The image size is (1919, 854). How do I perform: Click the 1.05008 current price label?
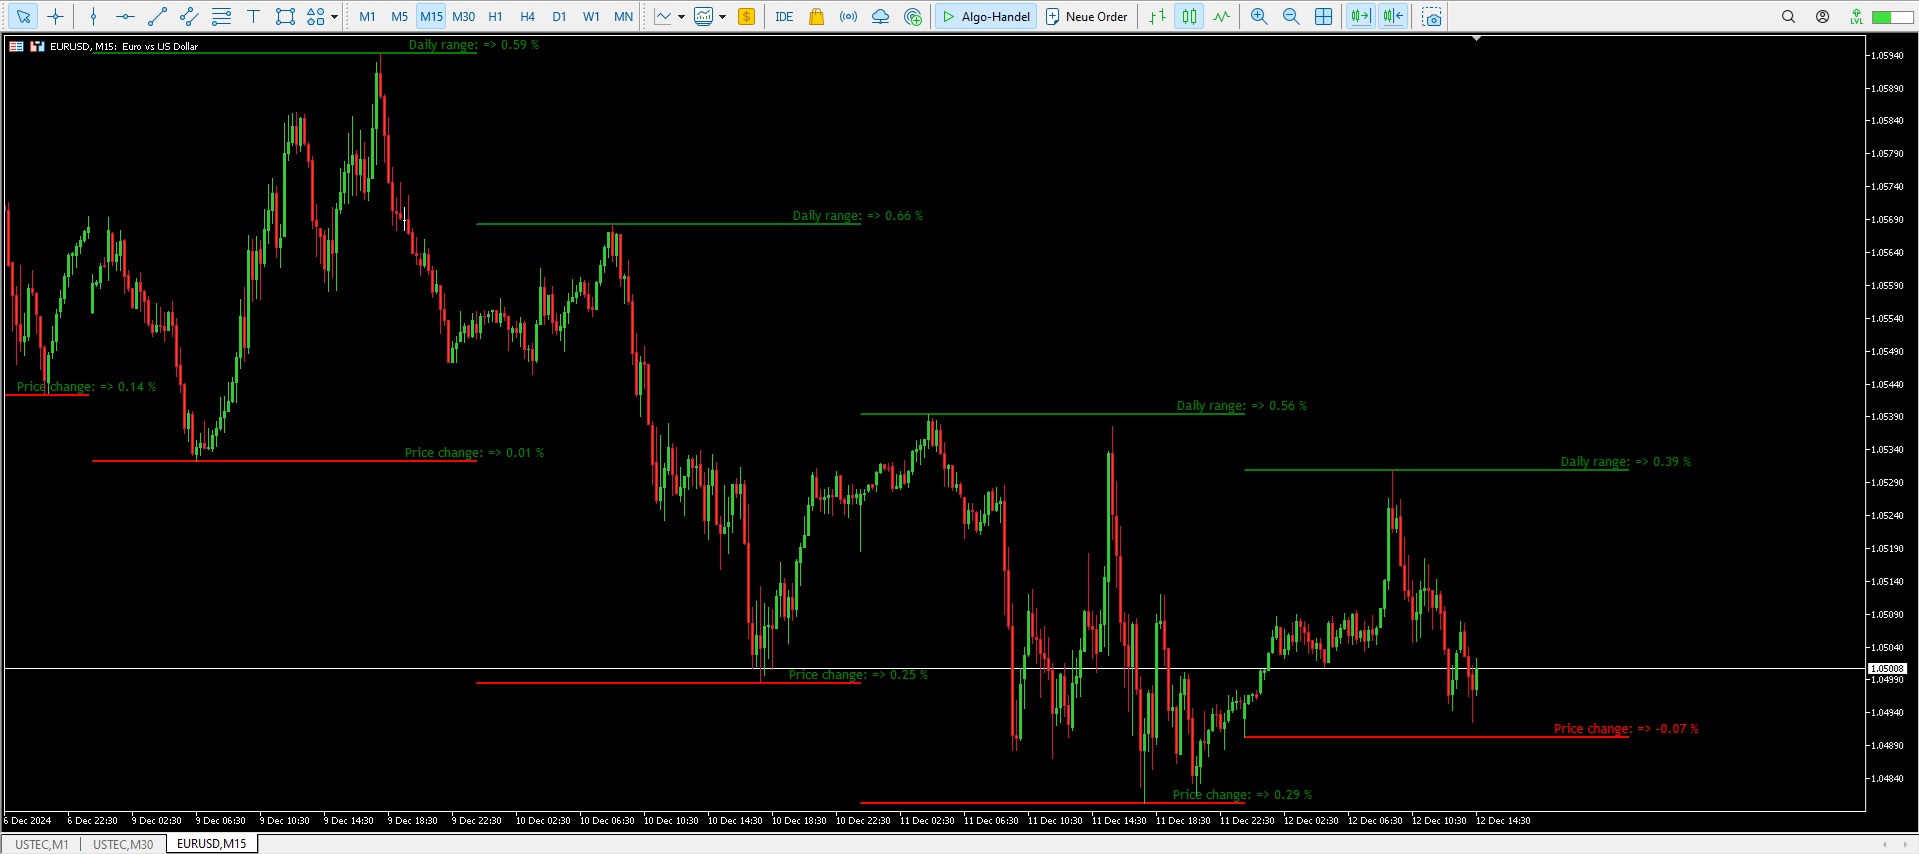[1887, 668]
